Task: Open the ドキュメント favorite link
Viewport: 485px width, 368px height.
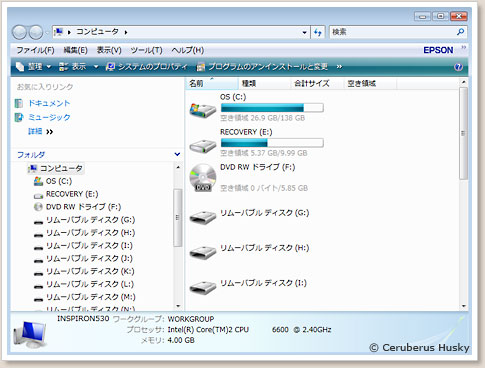Action: click(x=49, y=103)
